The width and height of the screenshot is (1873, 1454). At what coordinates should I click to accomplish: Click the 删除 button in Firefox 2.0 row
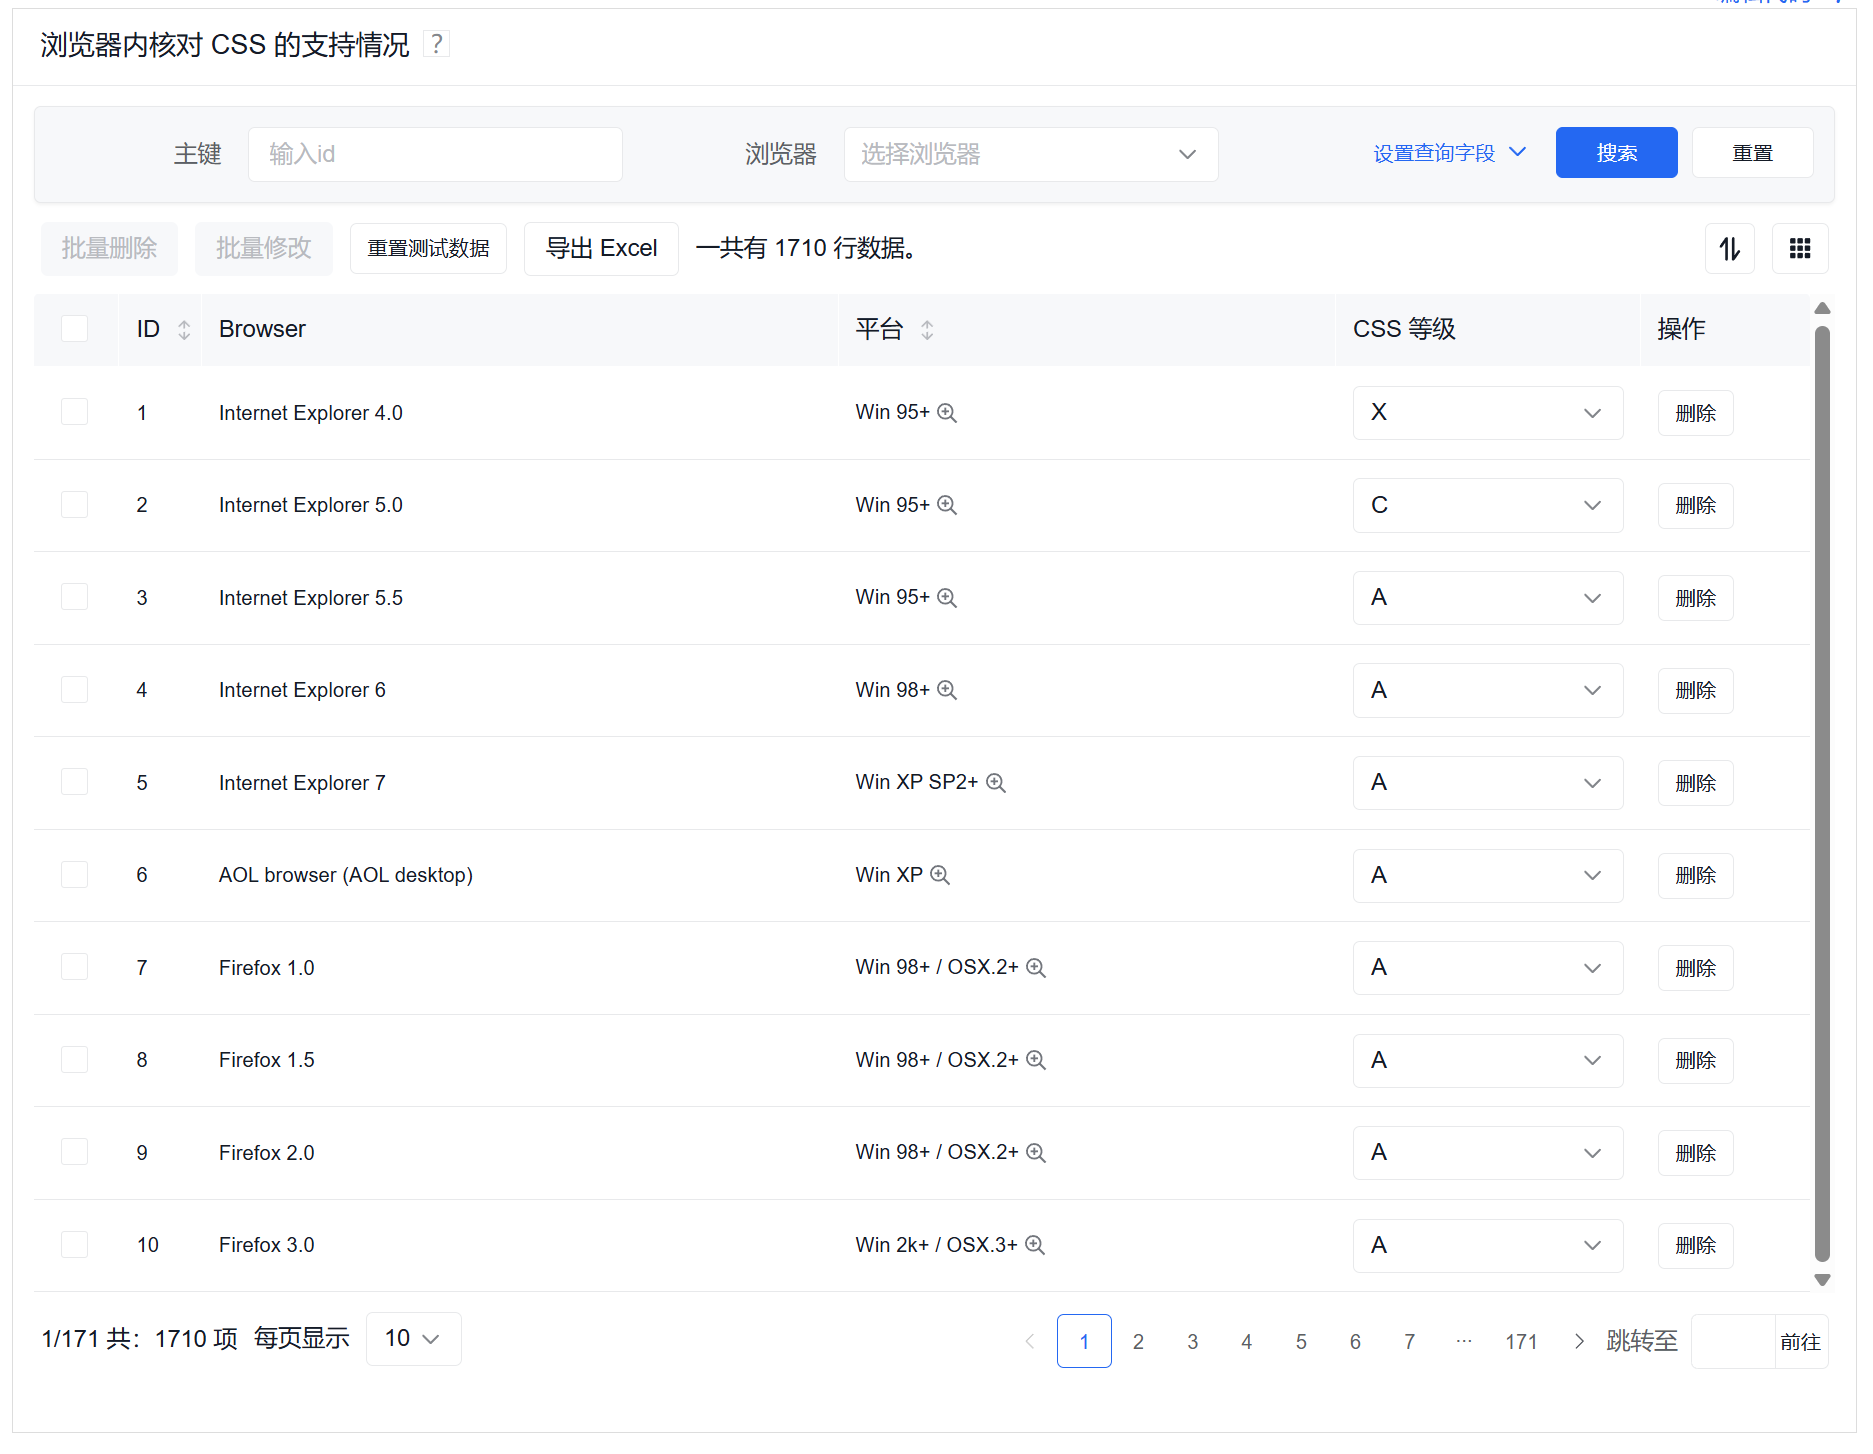point(1695,1153)
